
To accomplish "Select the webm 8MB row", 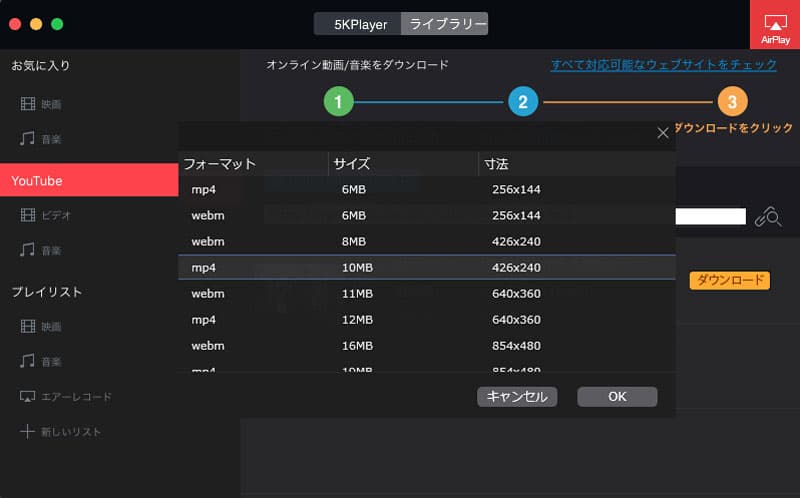I will point(427,241).
